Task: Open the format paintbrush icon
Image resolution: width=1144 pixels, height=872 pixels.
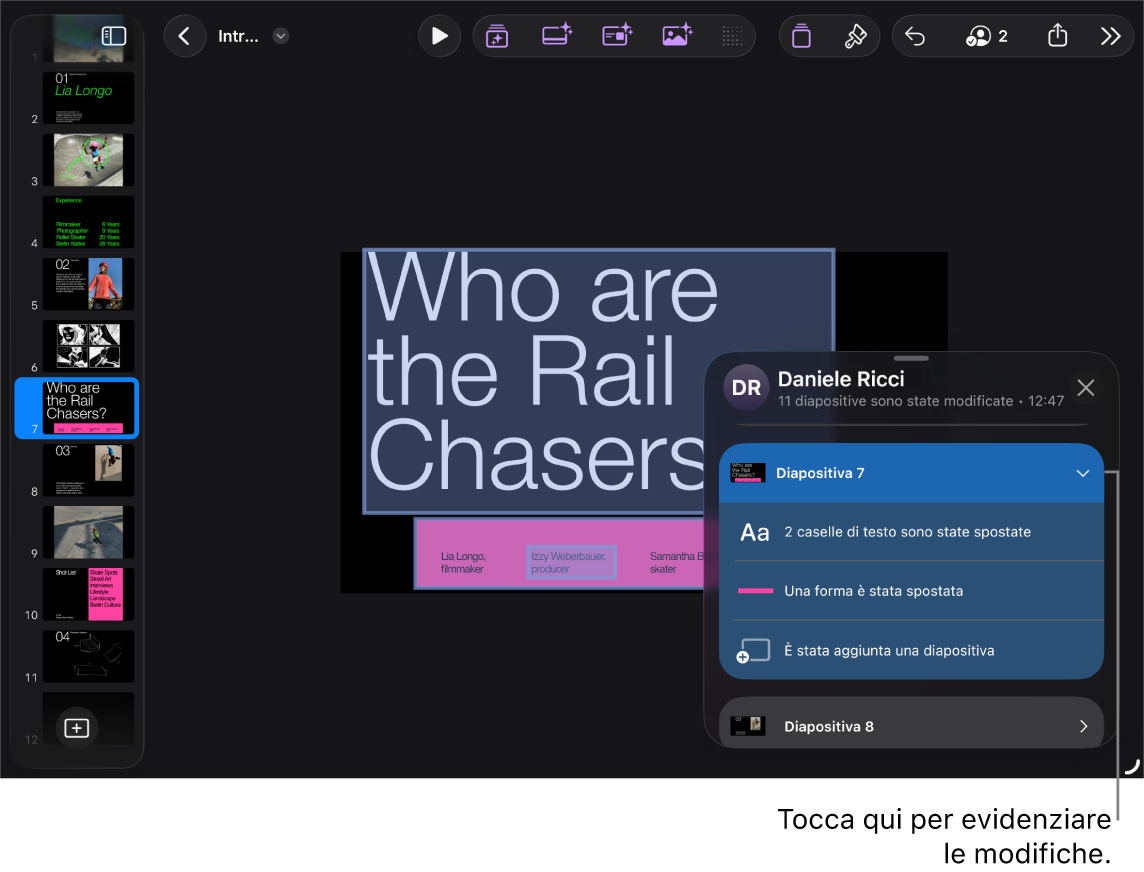Action: (x=855, y=36)
